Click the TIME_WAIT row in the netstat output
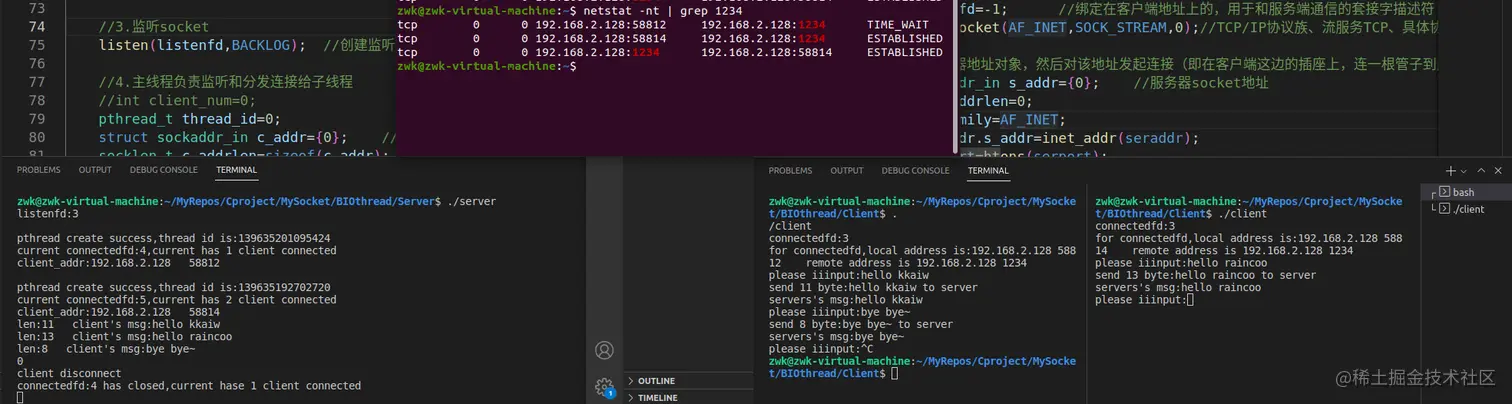Screen dimensions: 1512x404 (x=669, y=24)
